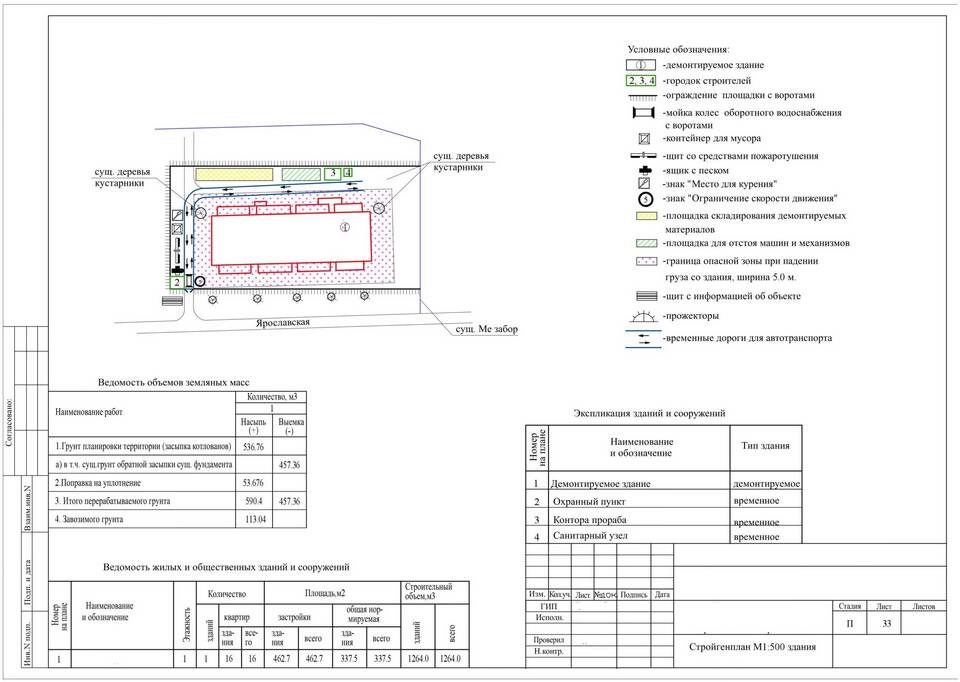This screenshot has width=960, height=682.
Task: Click the smoking area sign box in legend
Action: click(x=645, y=184)
